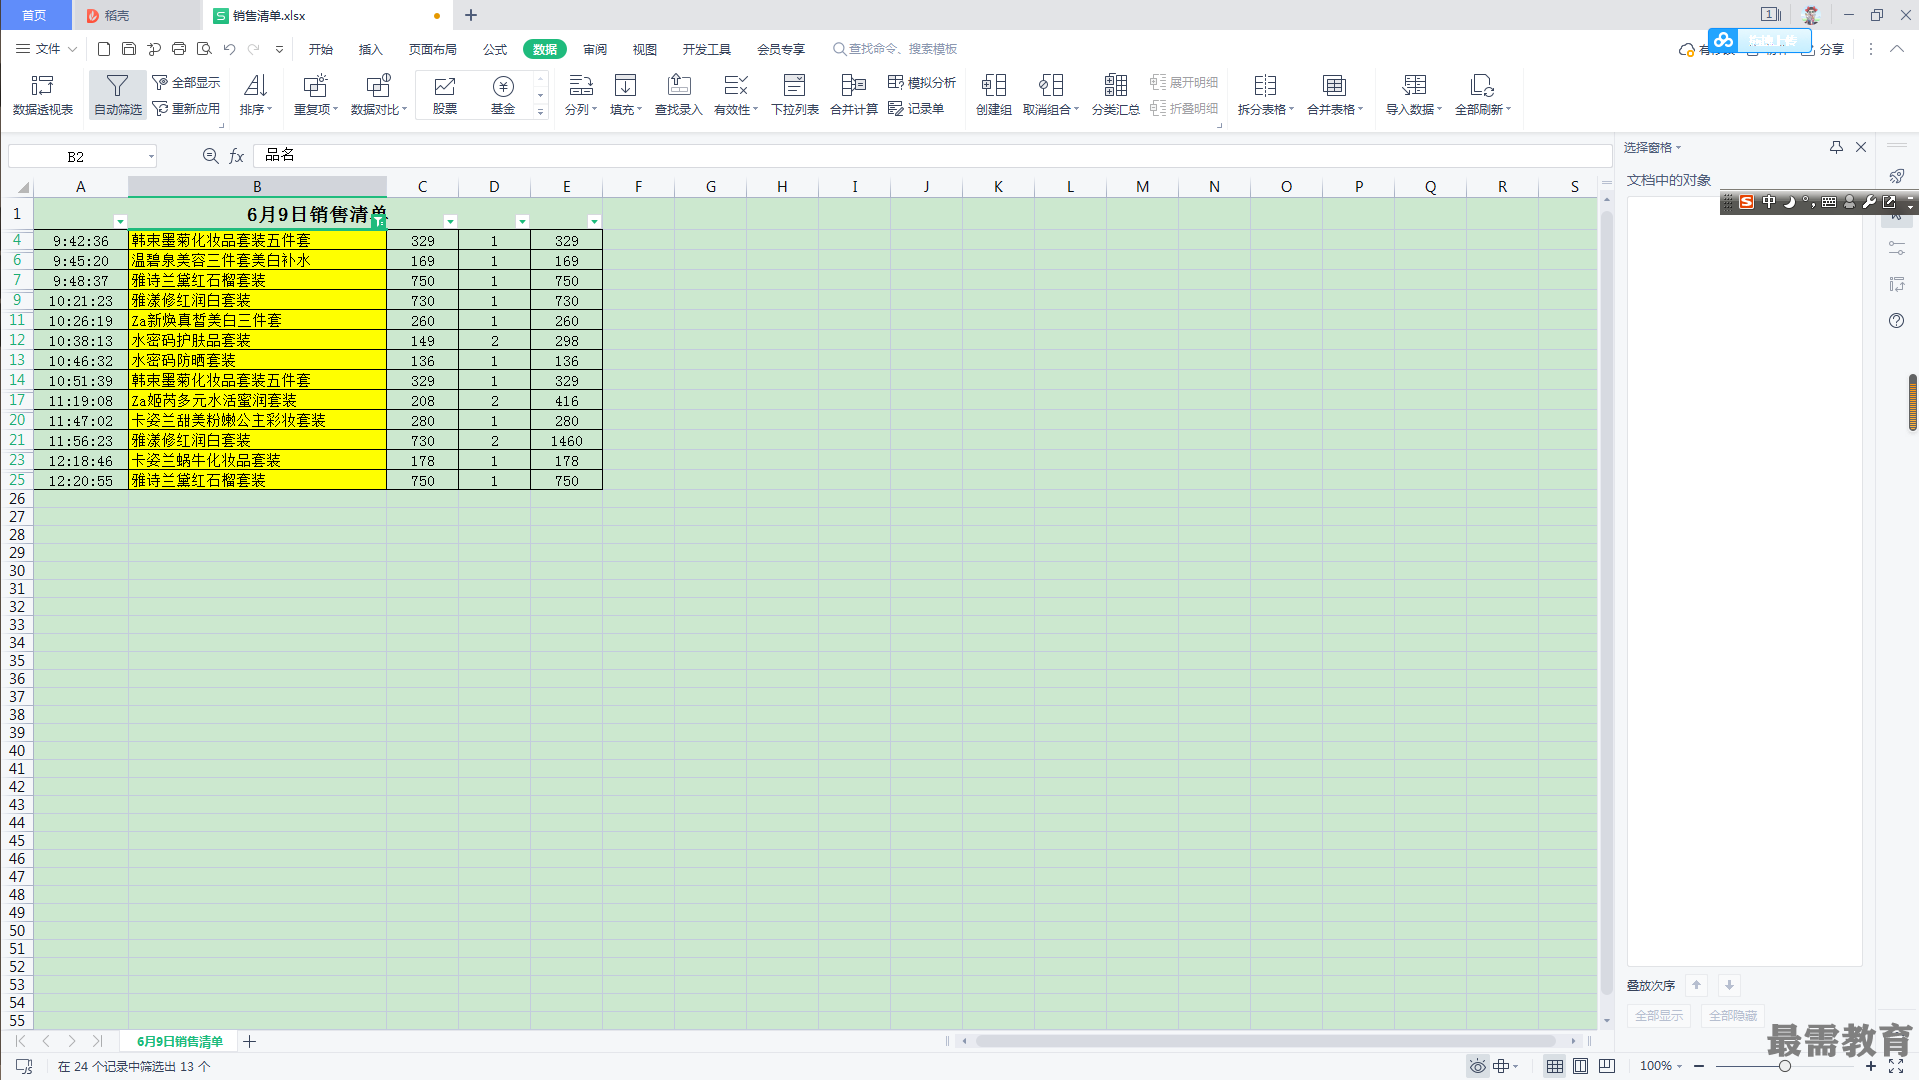This screenshot has height=1080, width=1919.
Task: Switch to the 开始 ribbon tab
Action: pos(321,49)
